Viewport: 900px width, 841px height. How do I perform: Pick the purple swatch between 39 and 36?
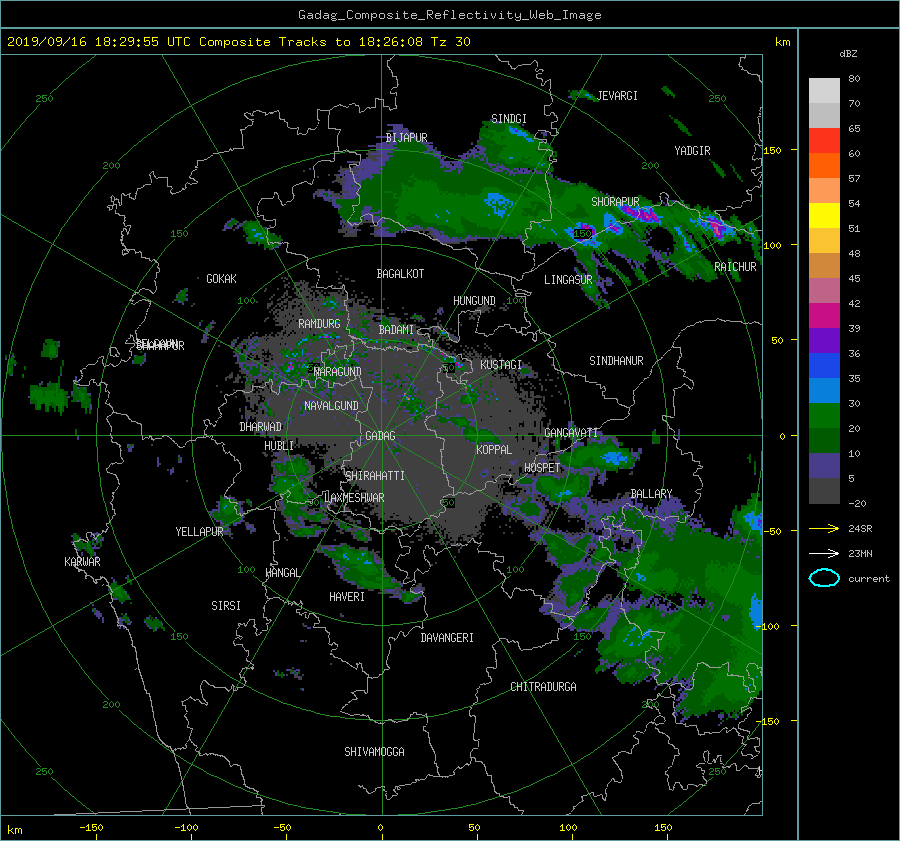824,341
